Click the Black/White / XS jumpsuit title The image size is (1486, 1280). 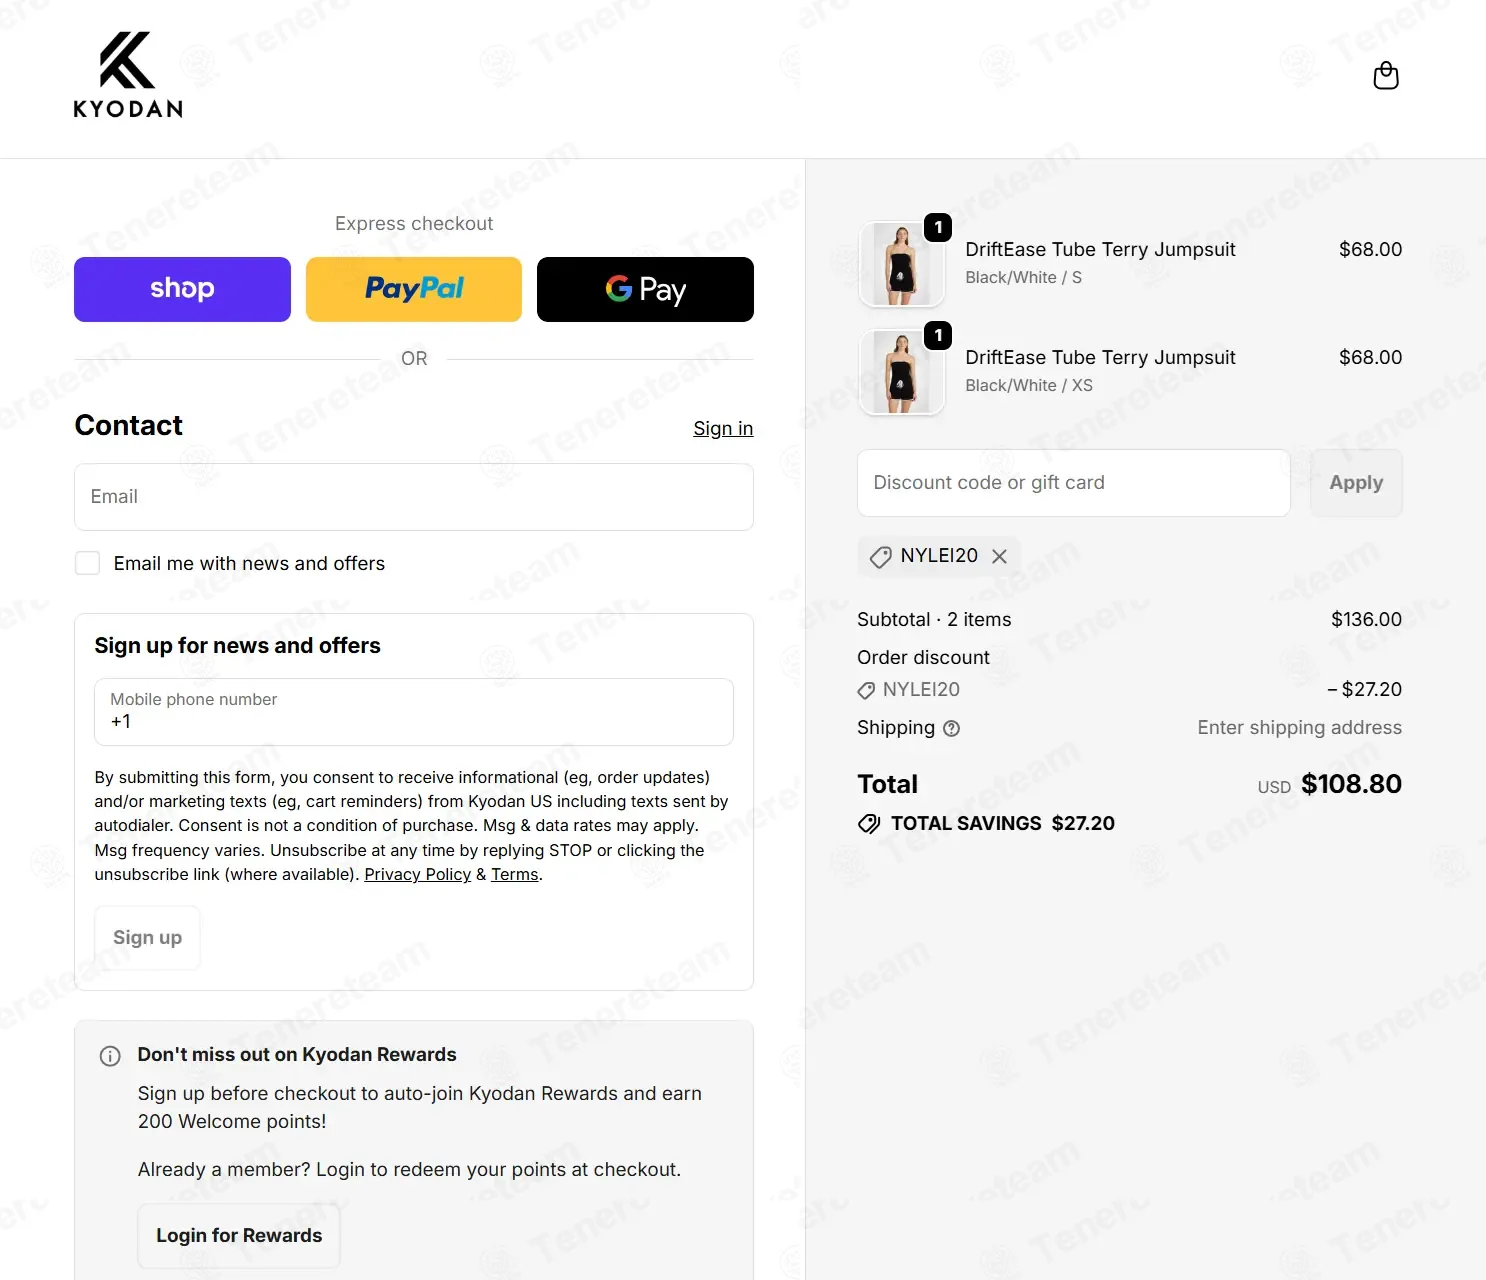(1100, 358)
